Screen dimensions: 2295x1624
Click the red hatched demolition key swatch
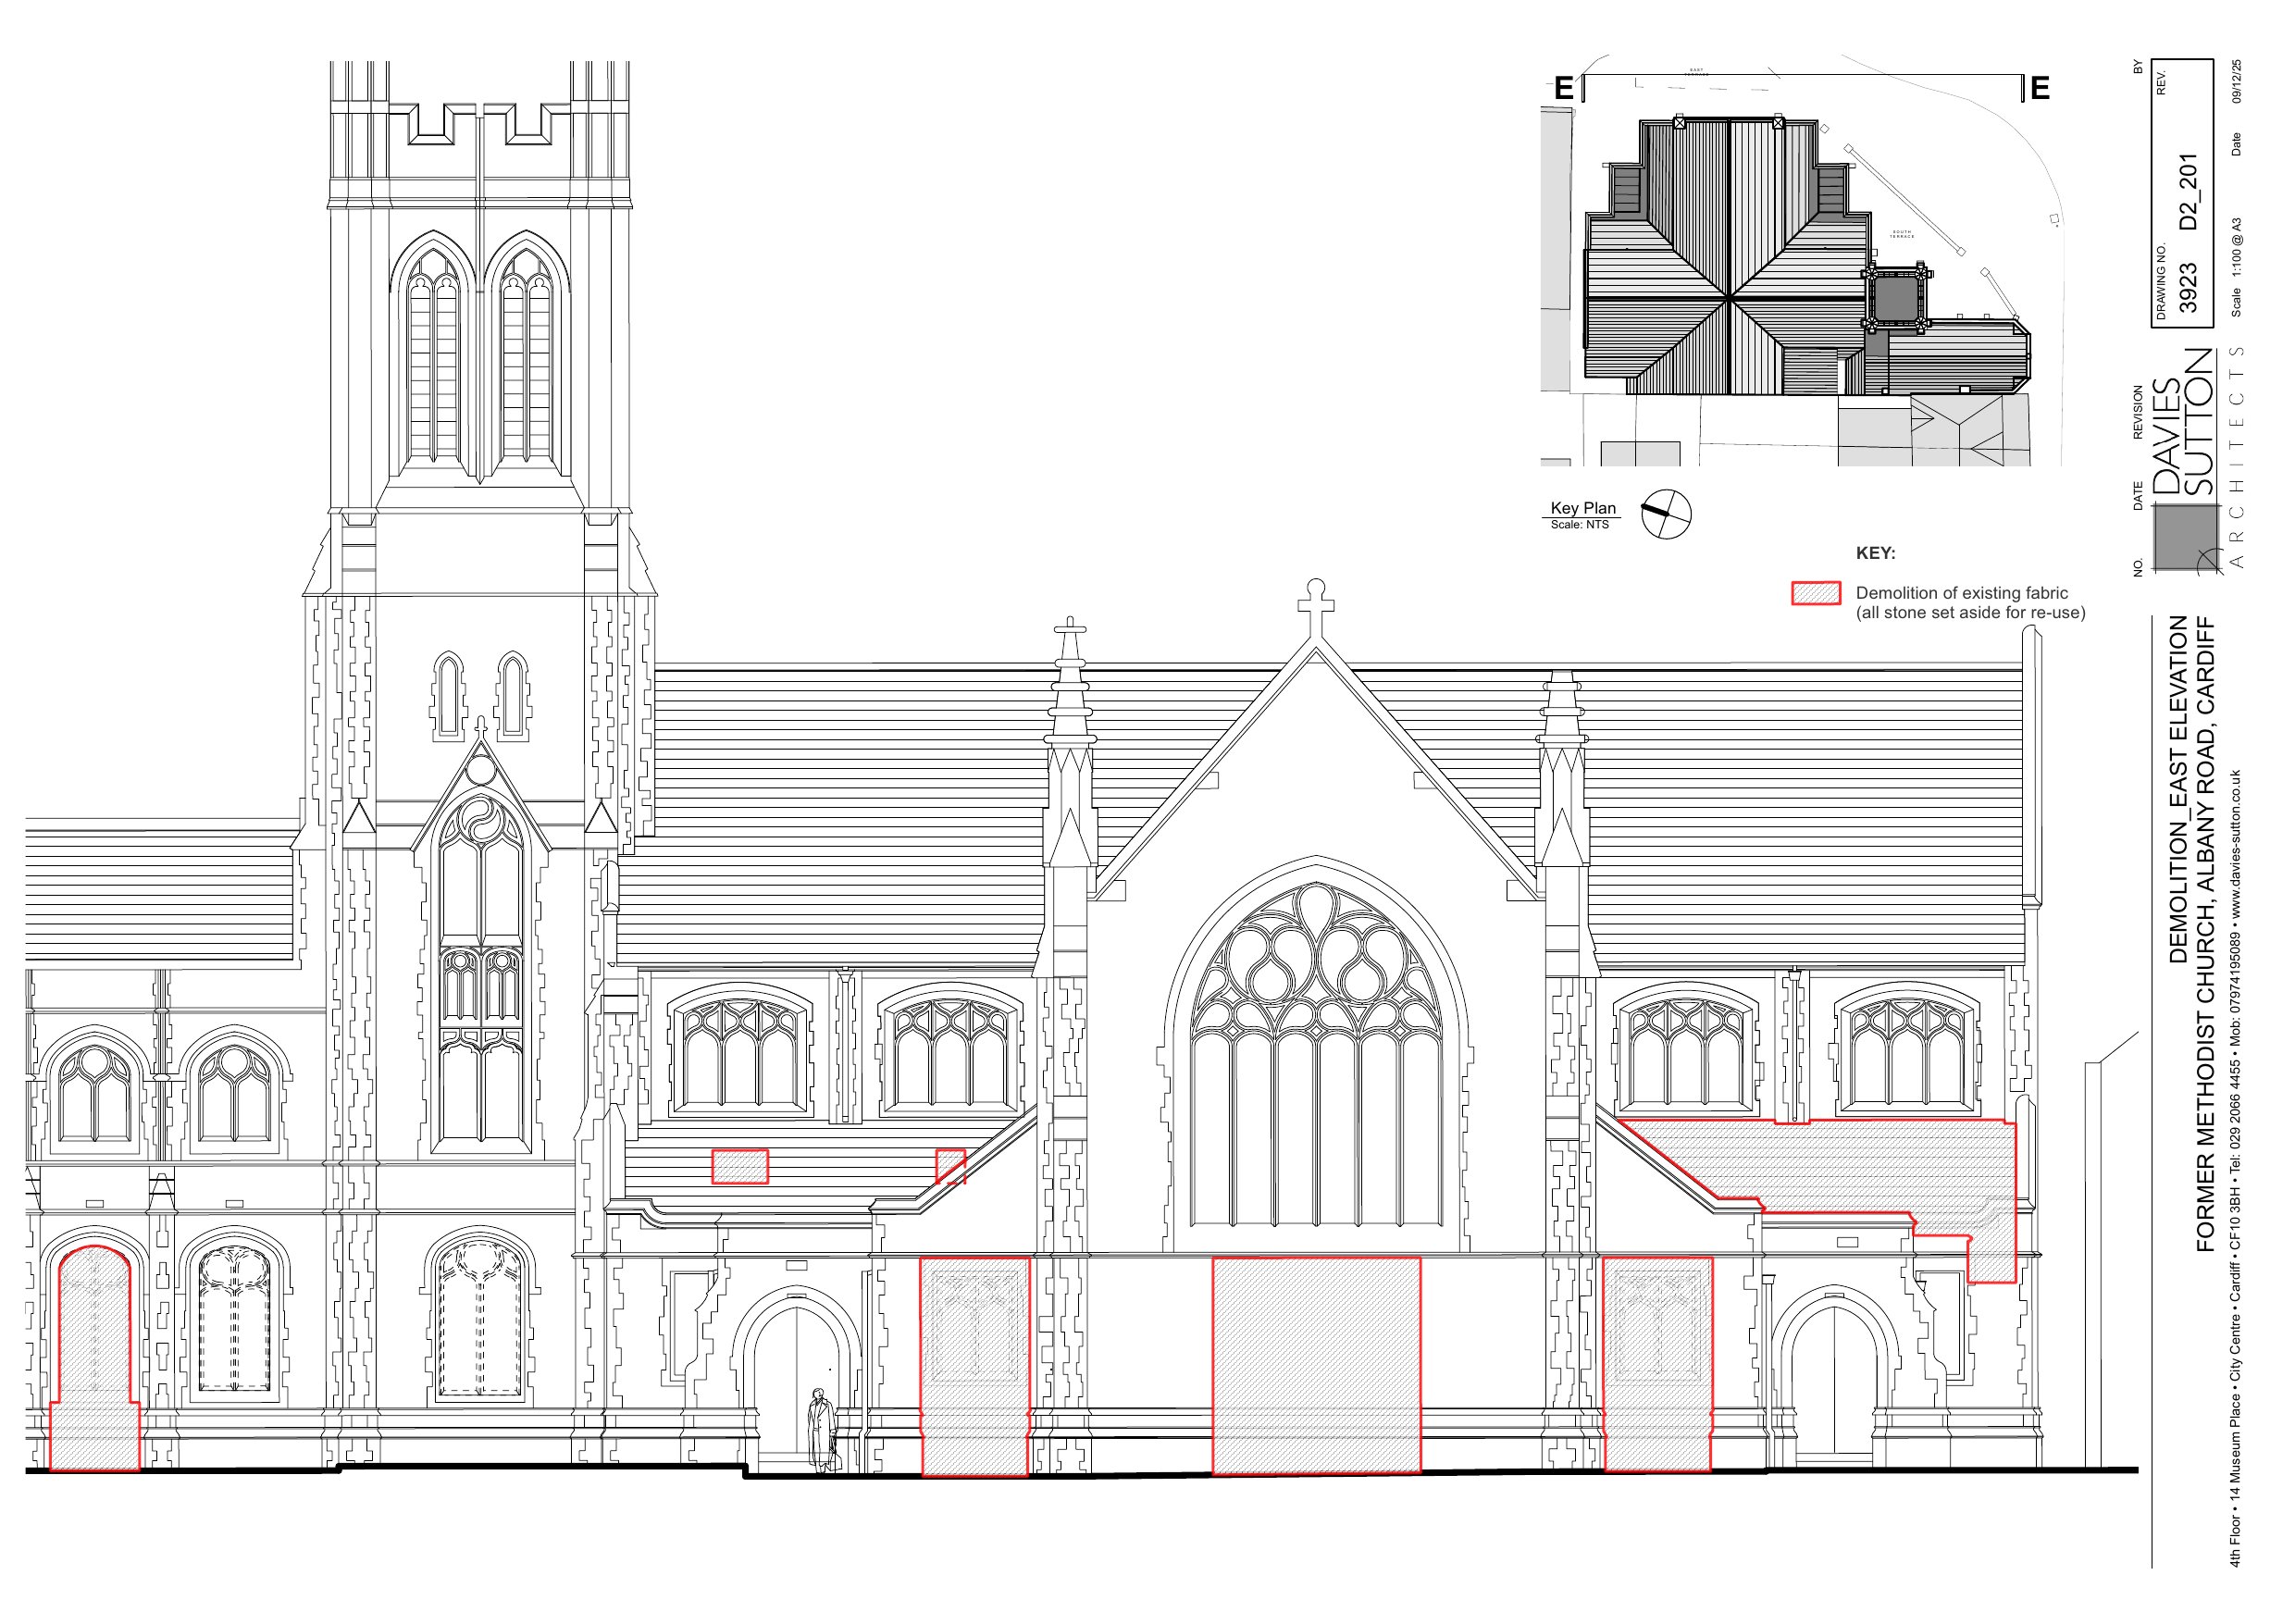[x=1815, y=593]
